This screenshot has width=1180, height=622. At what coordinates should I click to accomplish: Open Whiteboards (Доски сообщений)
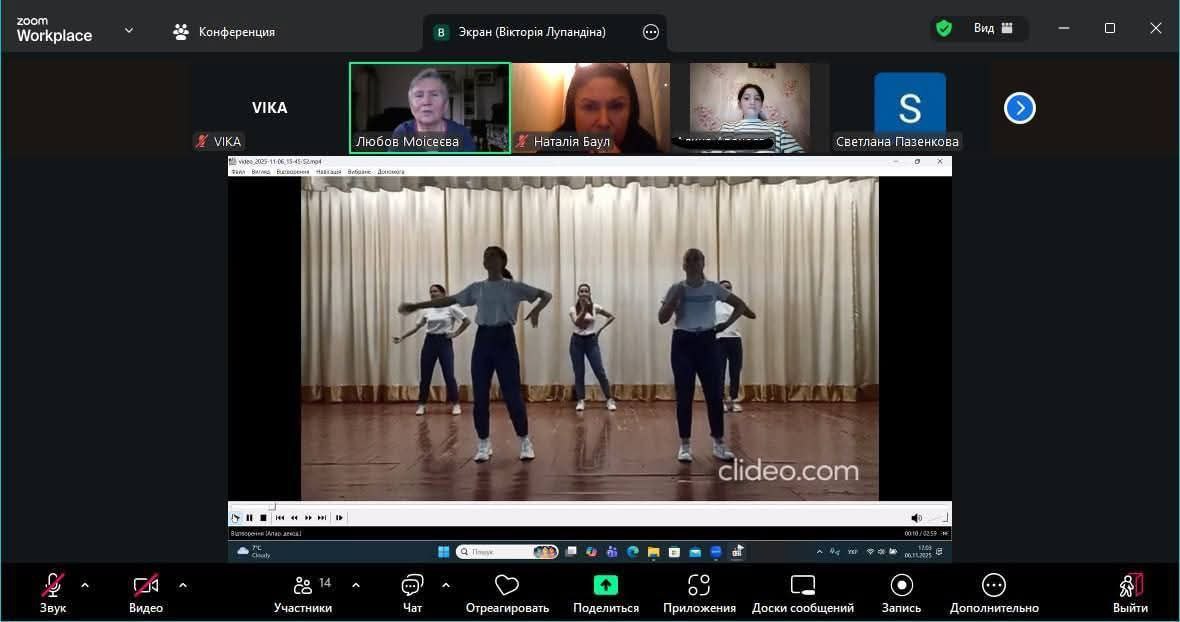pyautogui.click(x=803, y=586)
